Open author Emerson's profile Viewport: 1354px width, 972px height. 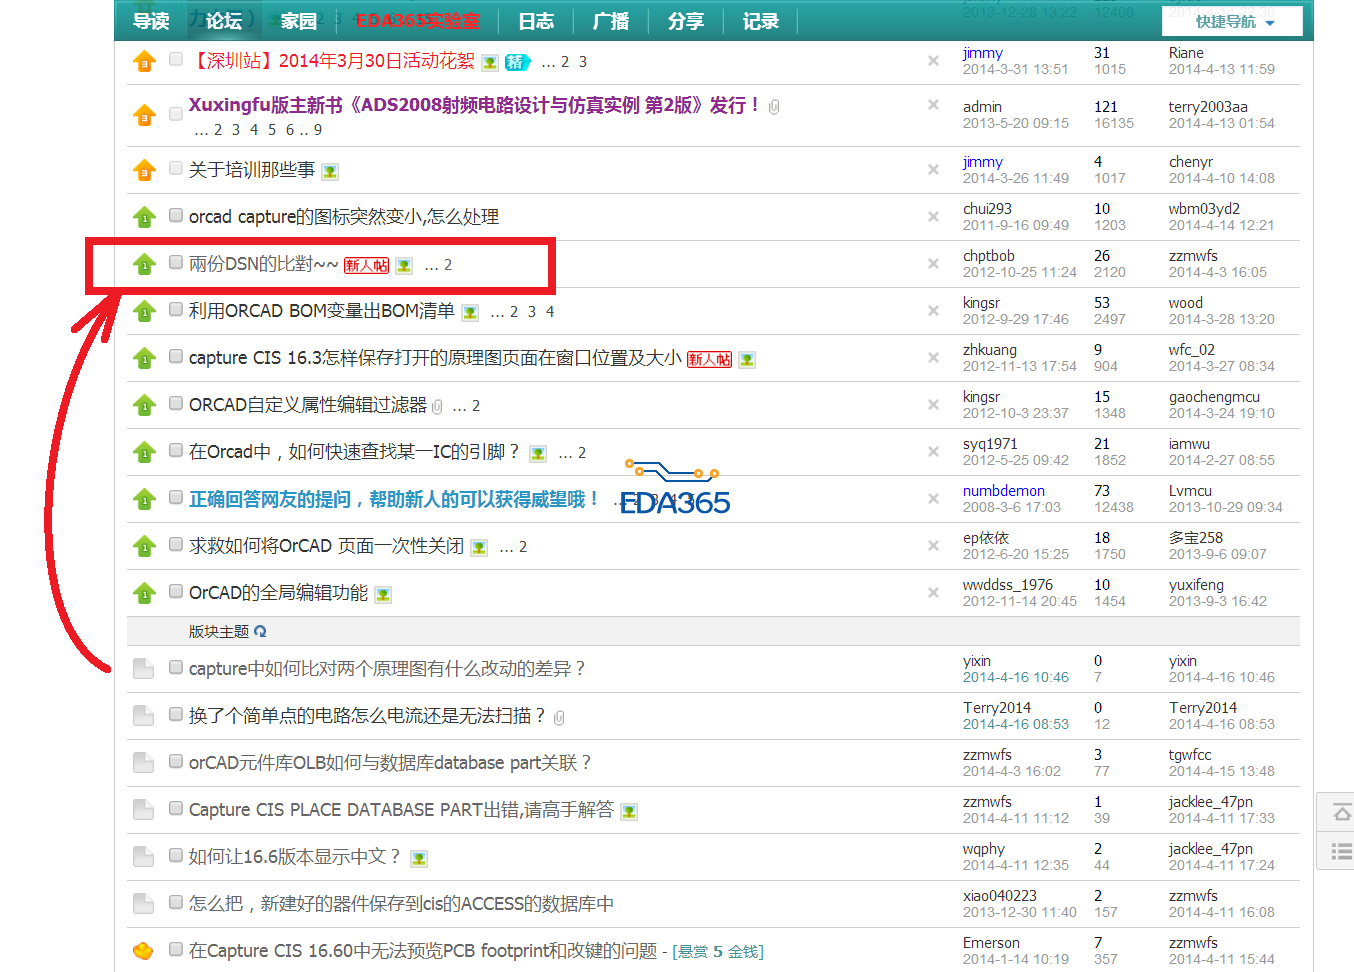(x=991, y=943)
